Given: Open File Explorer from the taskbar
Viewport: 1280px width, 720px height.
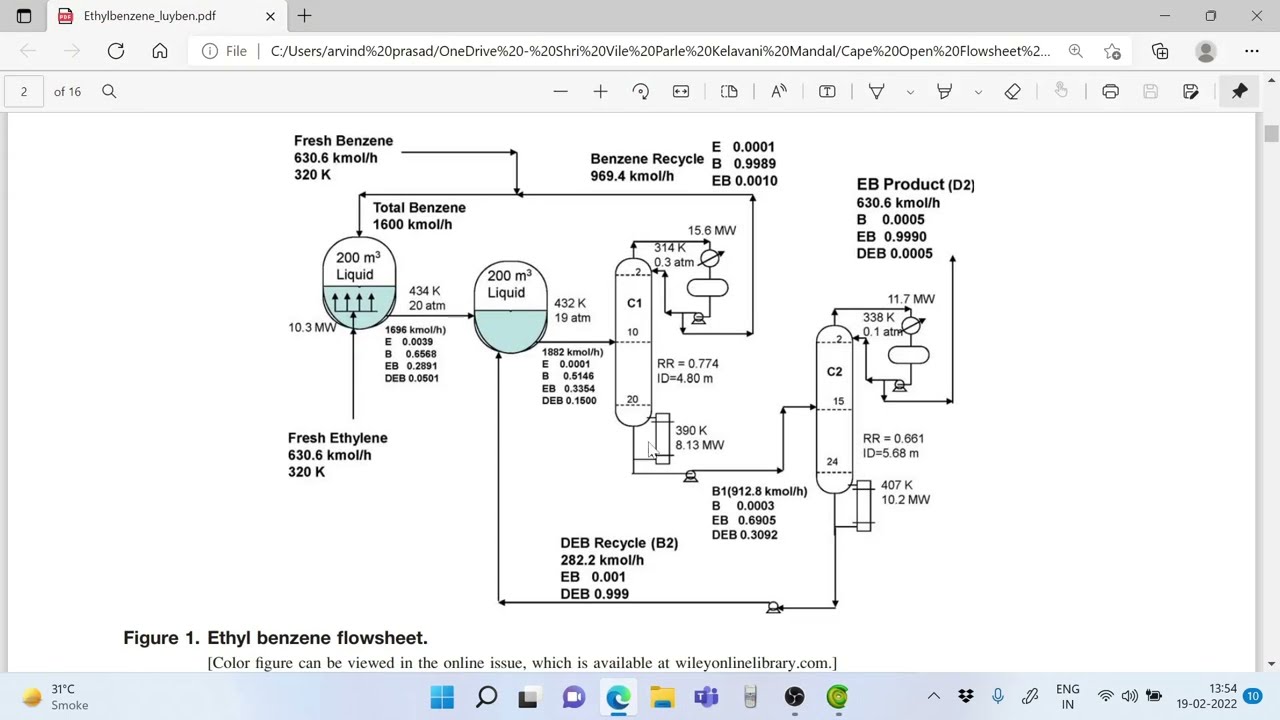Looking at the screenshot, I should pyautogui.click(x=662, y=697).
